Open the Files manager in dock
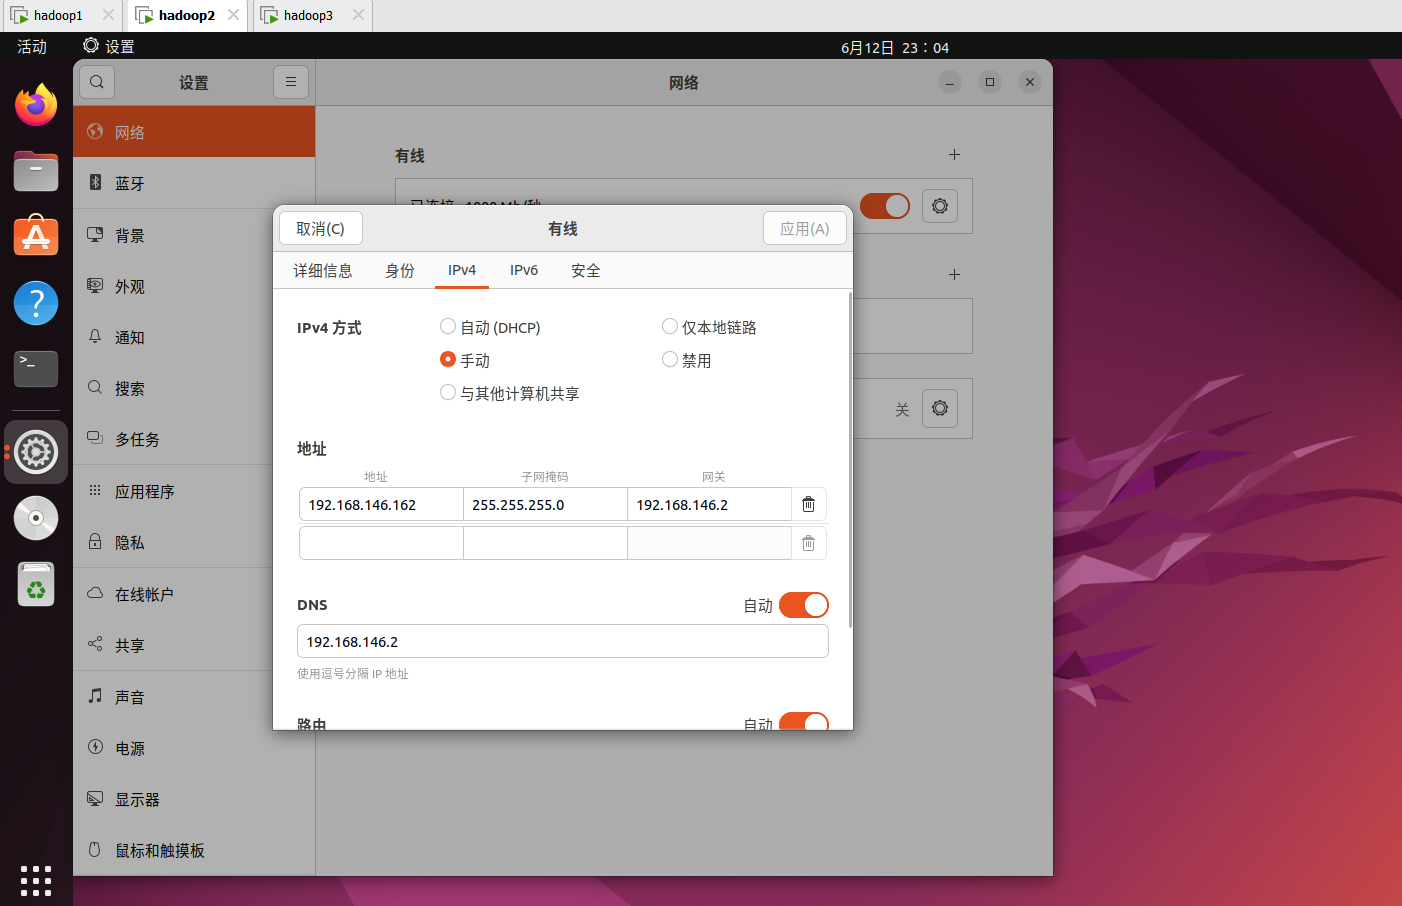The width and height of the screenshot is (1402, 906). (36, 171)
